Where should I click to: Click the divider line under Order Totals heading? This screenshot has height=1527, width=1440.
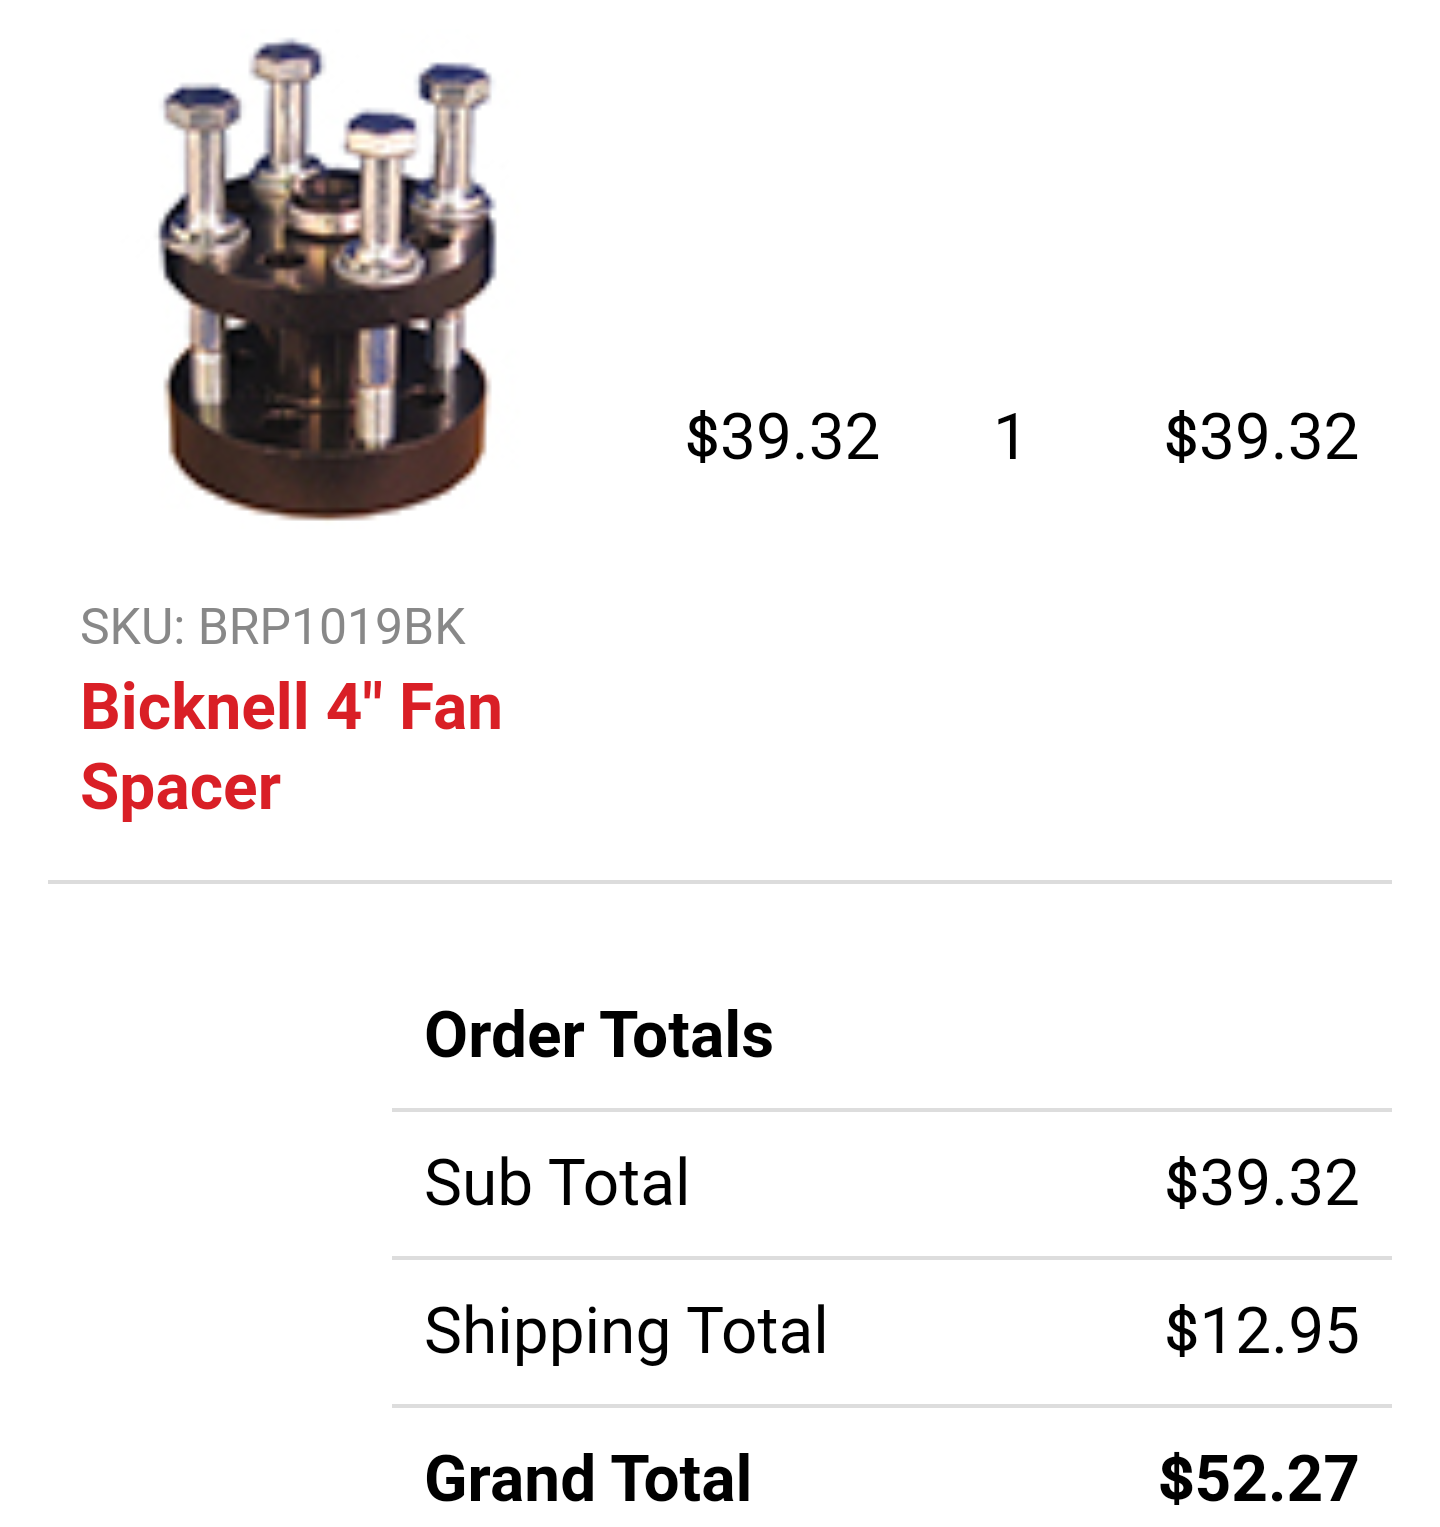(x=890, y=1110)
